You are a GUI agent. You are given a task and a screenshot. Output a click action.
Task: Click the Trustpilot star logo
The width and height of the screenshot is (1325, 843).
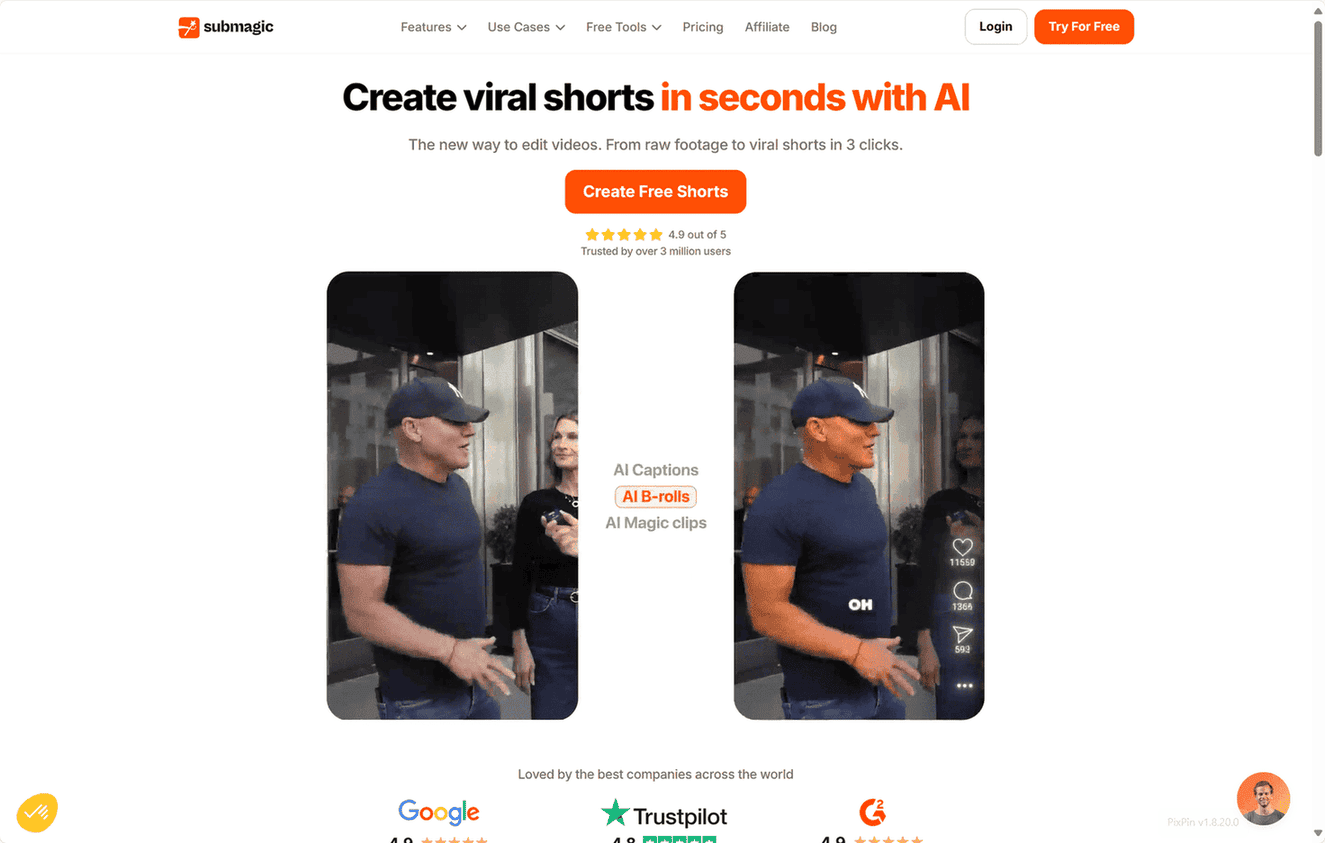click(615, 812)
